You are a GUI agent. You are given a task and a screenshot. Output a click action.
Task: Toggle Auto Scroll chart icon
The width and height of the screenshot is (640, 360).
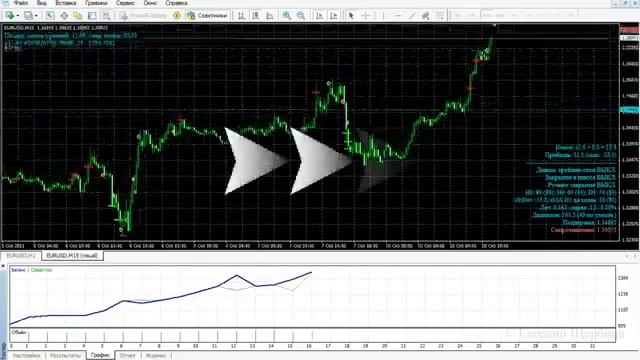(319, 16)
